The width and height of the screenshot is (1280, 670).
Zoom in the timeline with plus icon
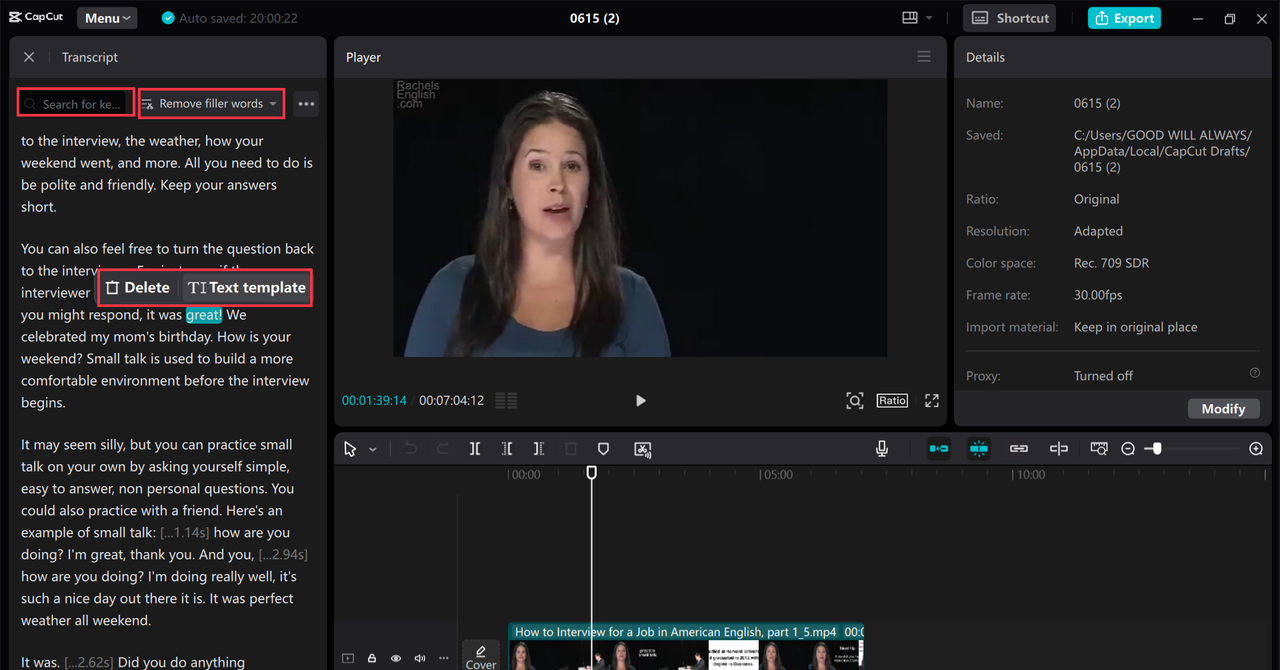click(x=1256, y=449)
